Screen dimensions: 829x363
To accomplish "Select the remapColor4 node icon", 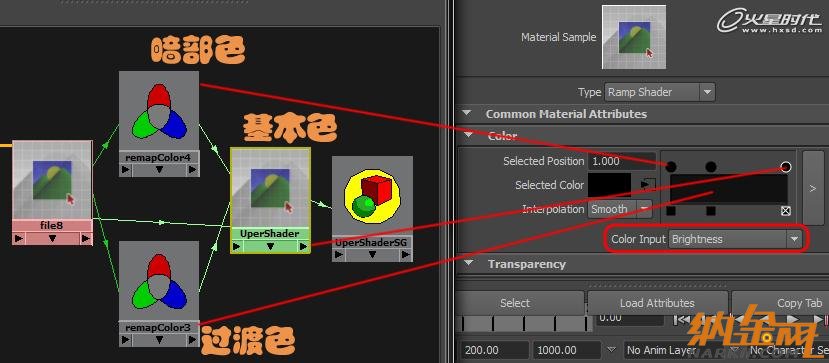I will [x=159, y=111].
